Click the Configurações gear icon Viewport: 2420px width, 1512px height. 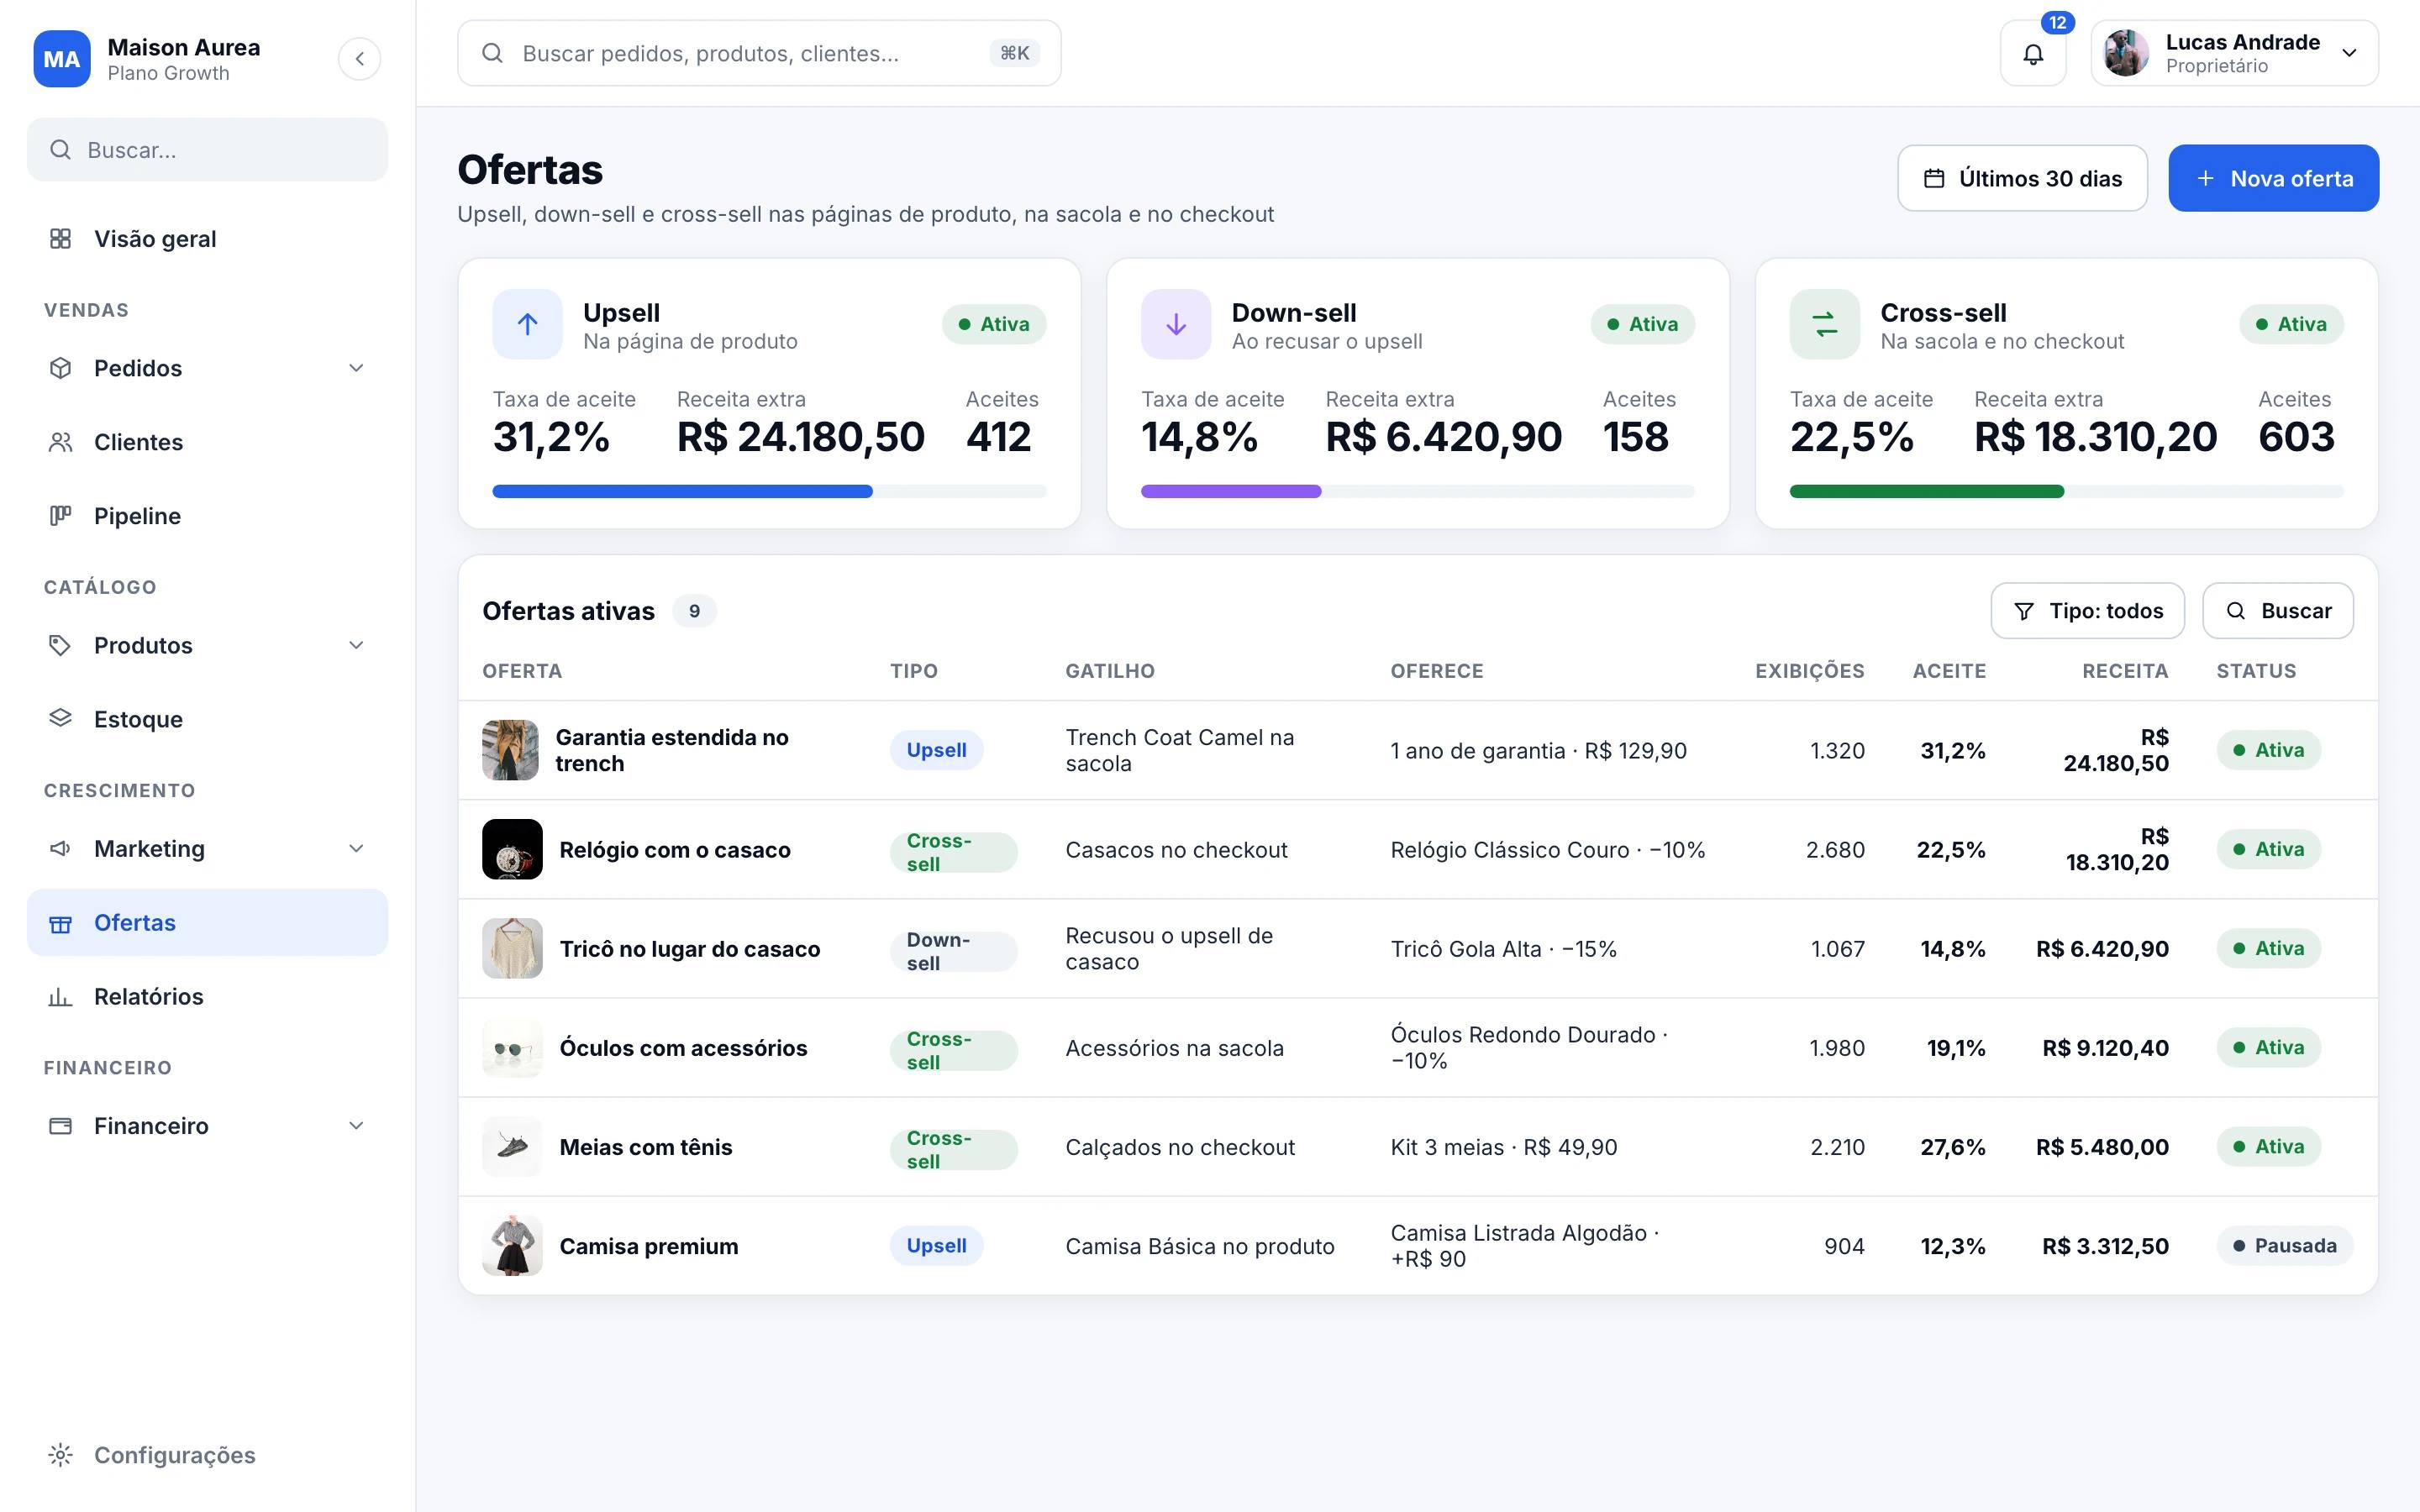click(61, 1455)
